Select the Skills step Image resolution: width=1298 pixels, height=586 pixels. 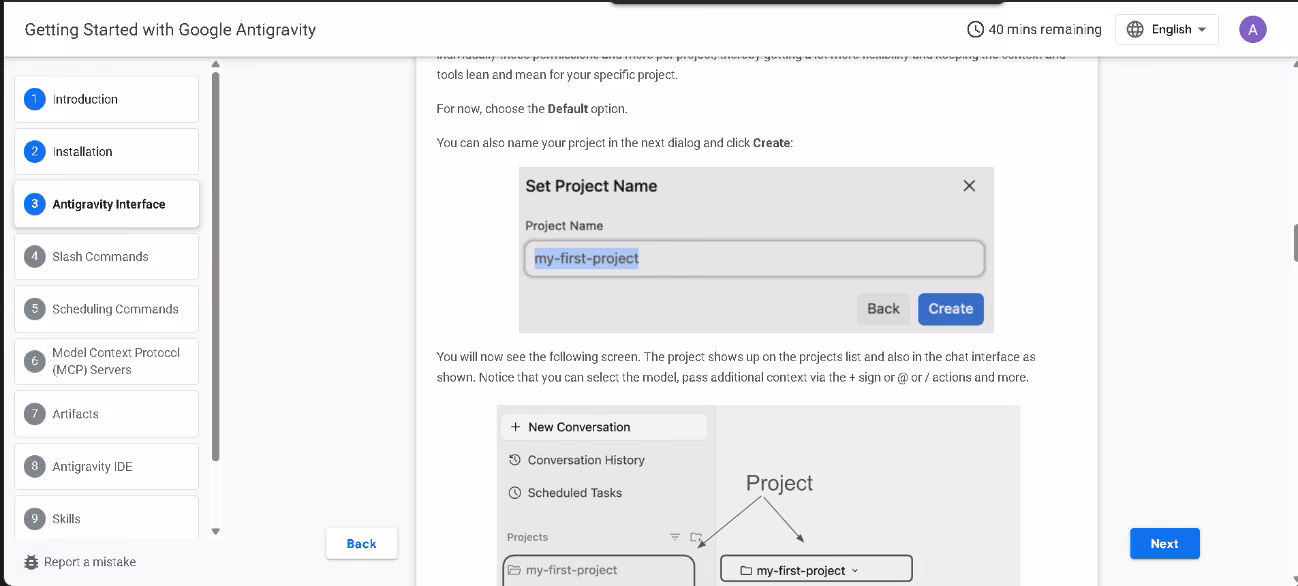point(106,518)
